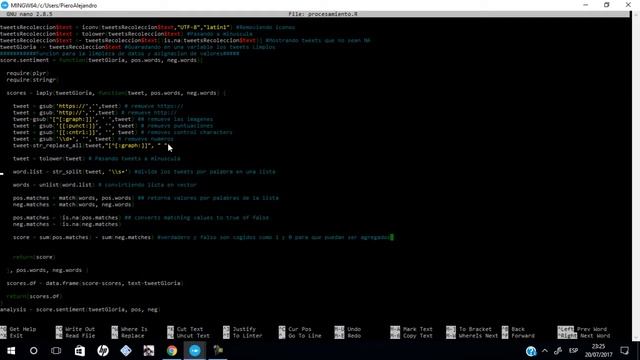
Task: Click the 'To Linter' shortcut label
Action: coord(247,336)
